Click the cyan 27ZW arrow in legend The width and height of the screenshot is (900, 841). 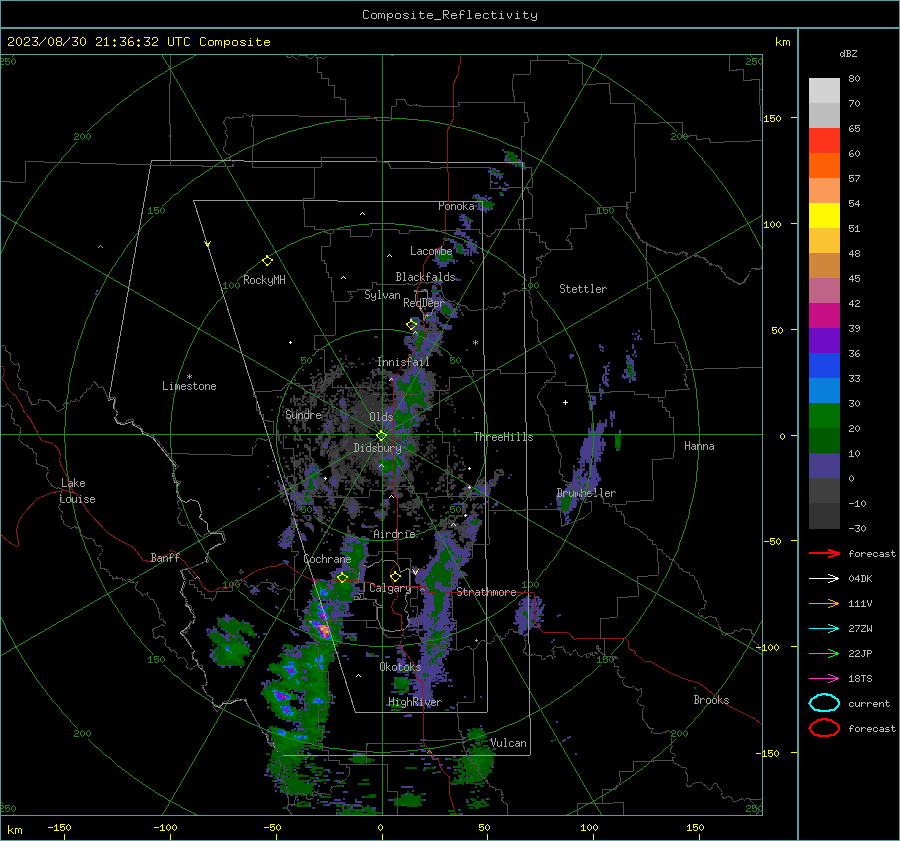pos(824,629)
